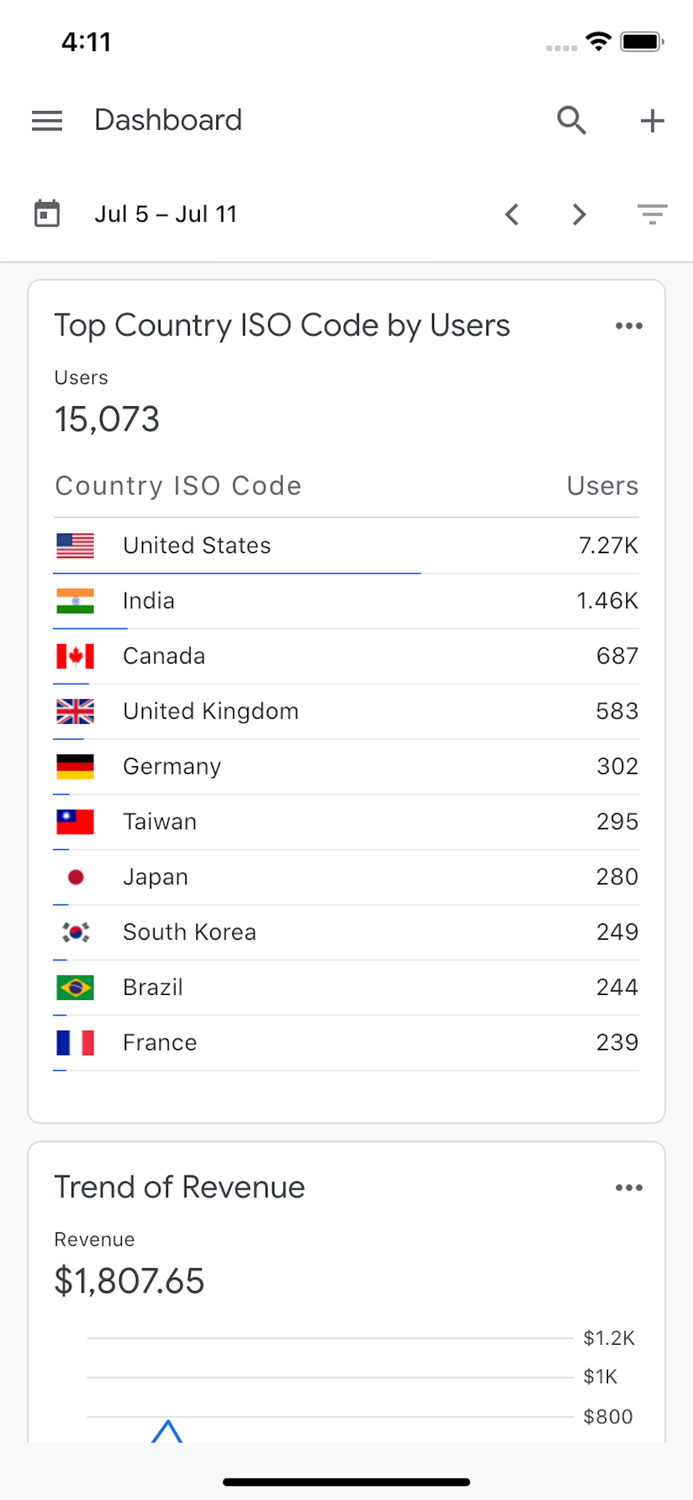Add a new card using the plus icon

(x=651, y=120)
